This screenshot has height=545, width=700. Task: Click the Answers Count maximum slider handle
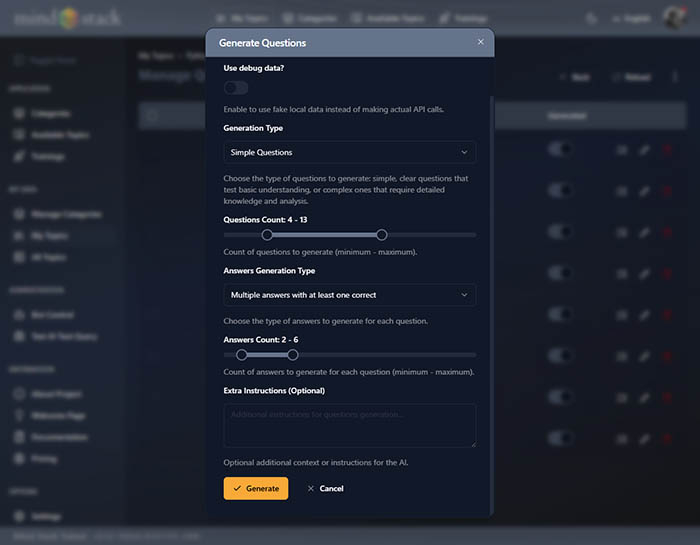293,355
